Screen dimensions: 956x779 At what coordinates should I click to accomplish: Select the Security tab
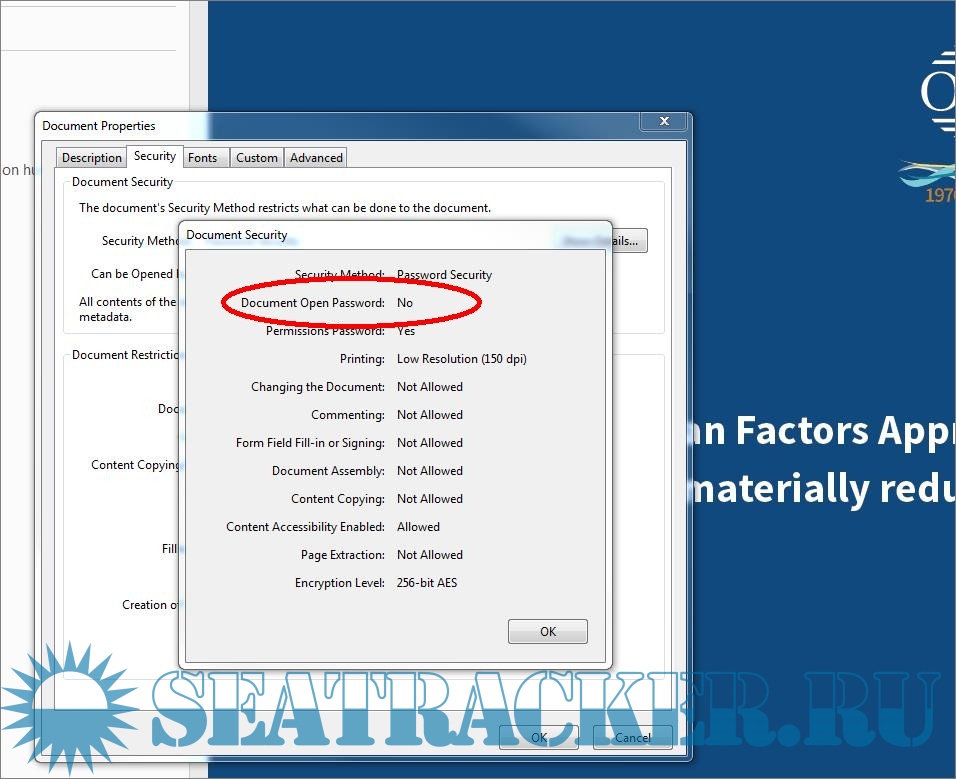click(155, 157)
